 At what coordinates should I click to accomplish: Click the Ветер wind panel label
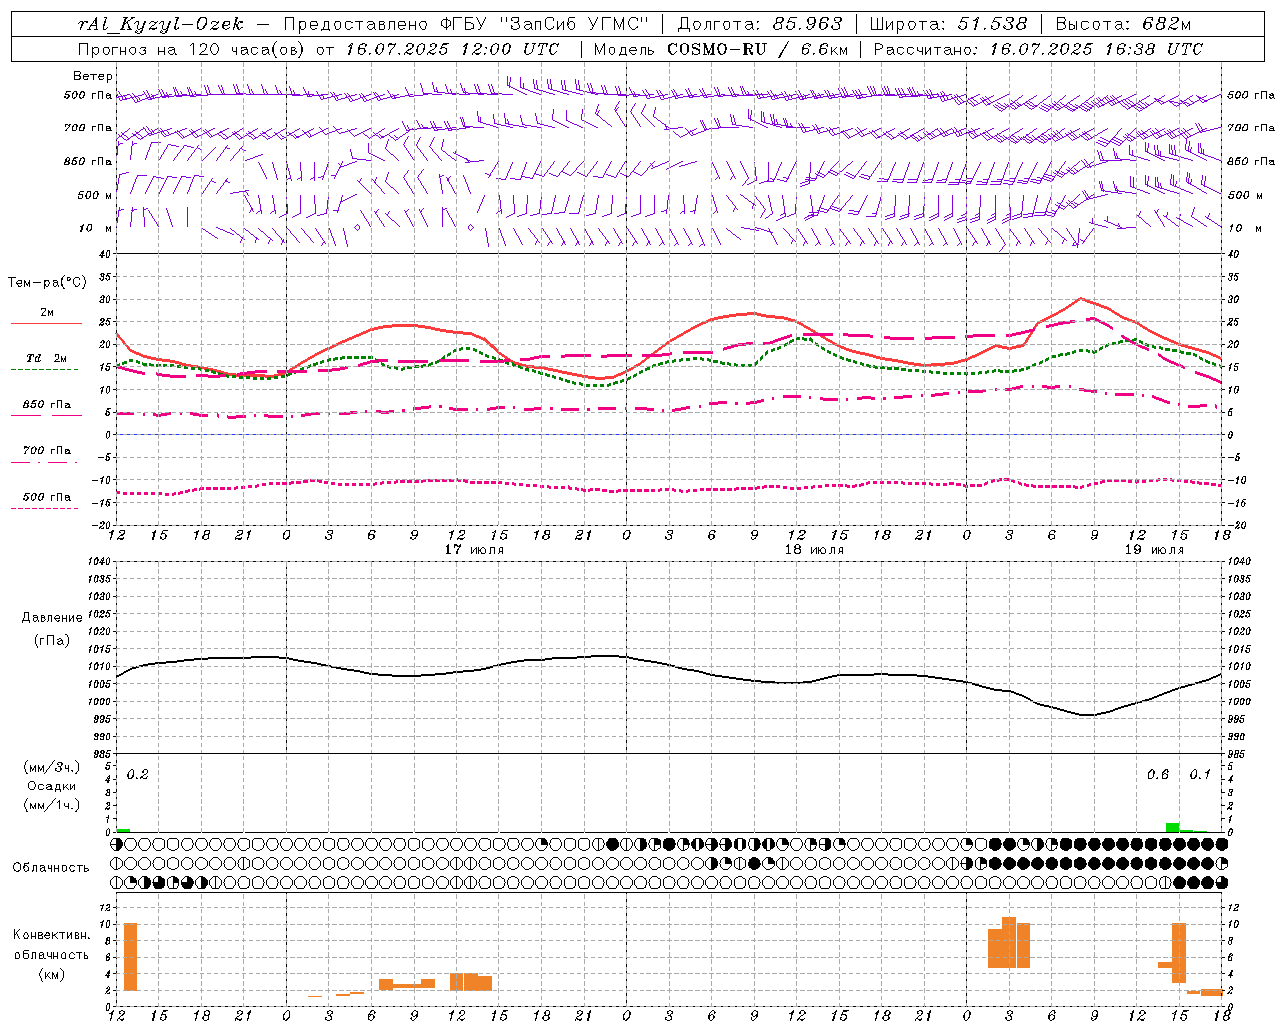(x=93, y=76)
